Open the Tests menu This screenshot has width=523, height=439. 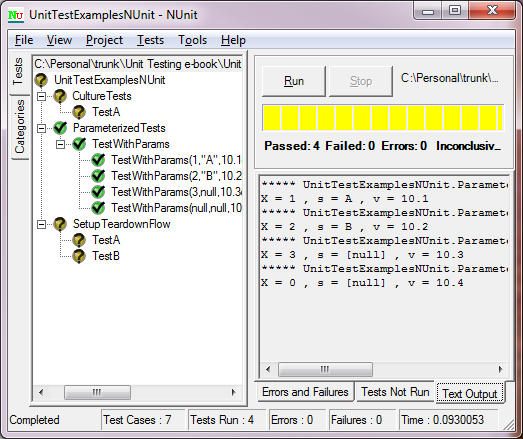[x=150, y=40]
